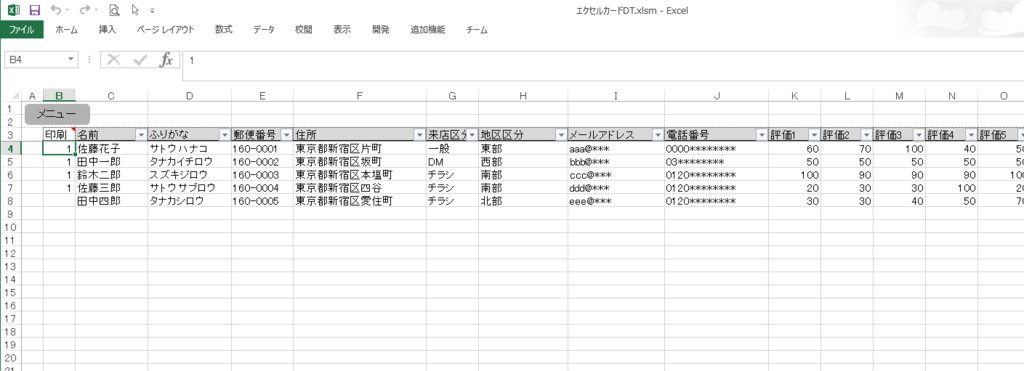Confirm entry with the formula bar checkmark
The height and width of the screenshot is (371, 1024).
pos(140,60)
